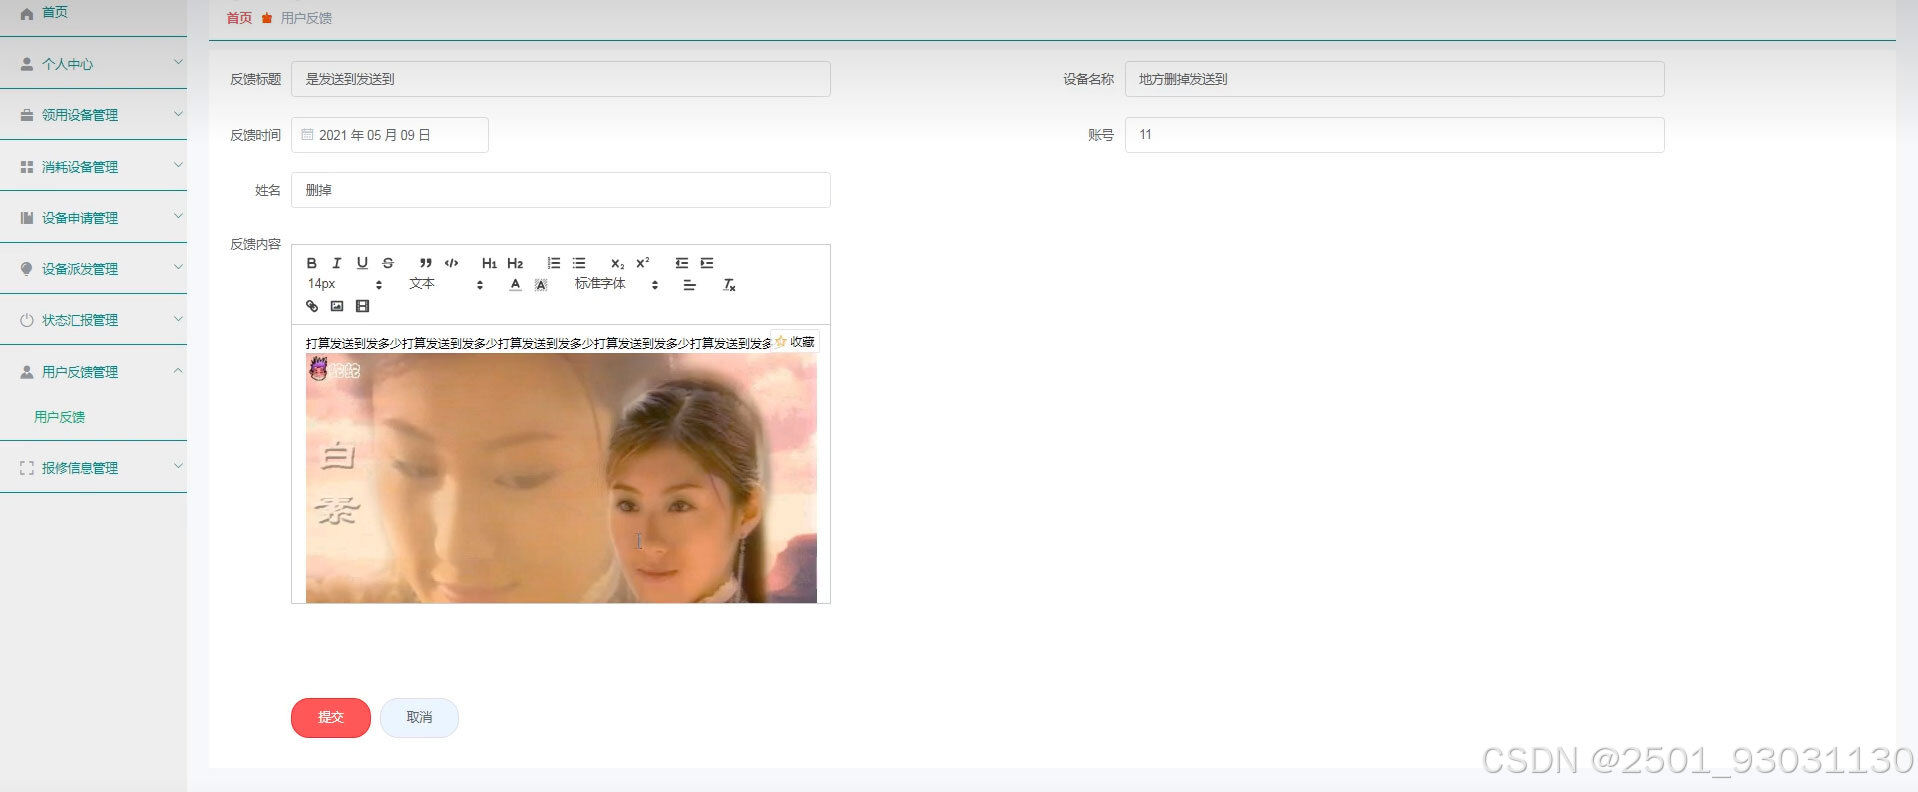
Task: Toggle italic formatting in the editor
Action: click(x=336, y=263)
